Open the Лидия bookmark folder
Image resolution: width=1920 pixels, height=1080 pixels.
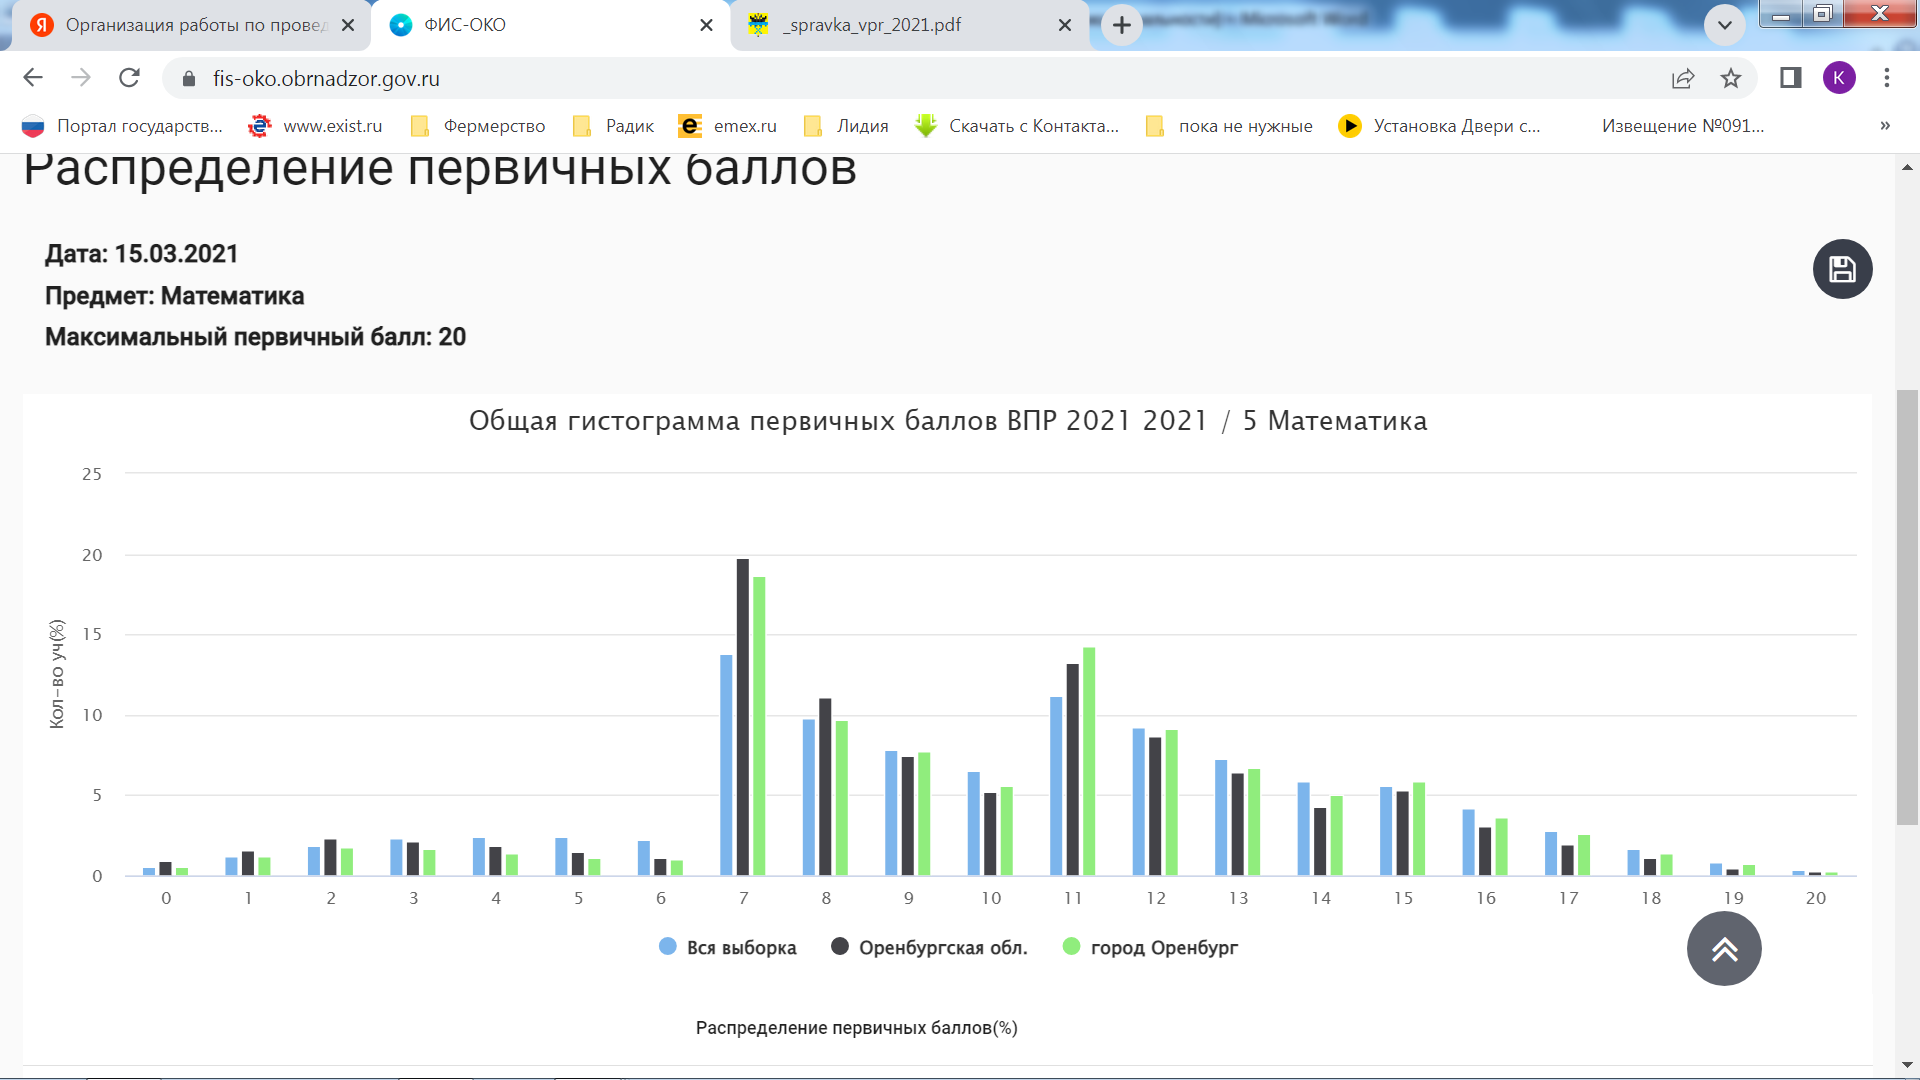coord(846,126)
